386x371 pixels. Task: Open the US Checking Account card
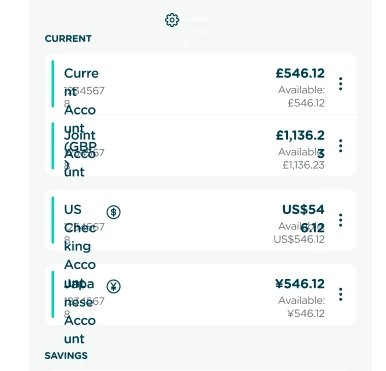(200, 220)
